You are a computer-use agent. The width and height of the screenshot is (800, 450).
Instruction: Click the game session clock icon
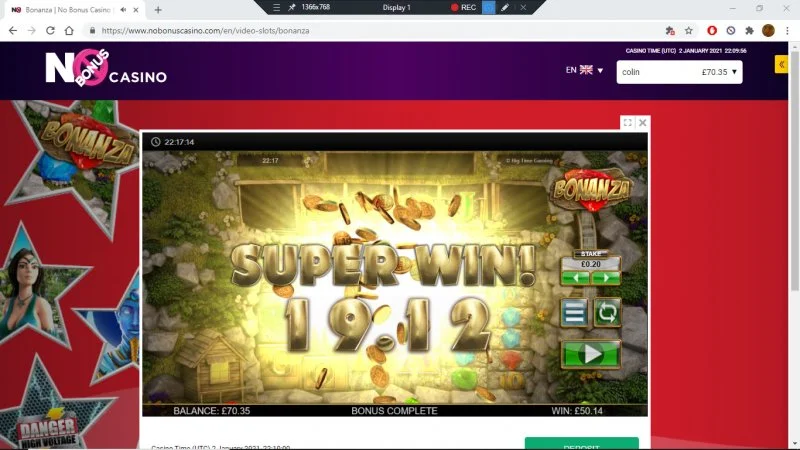(156, 142)
